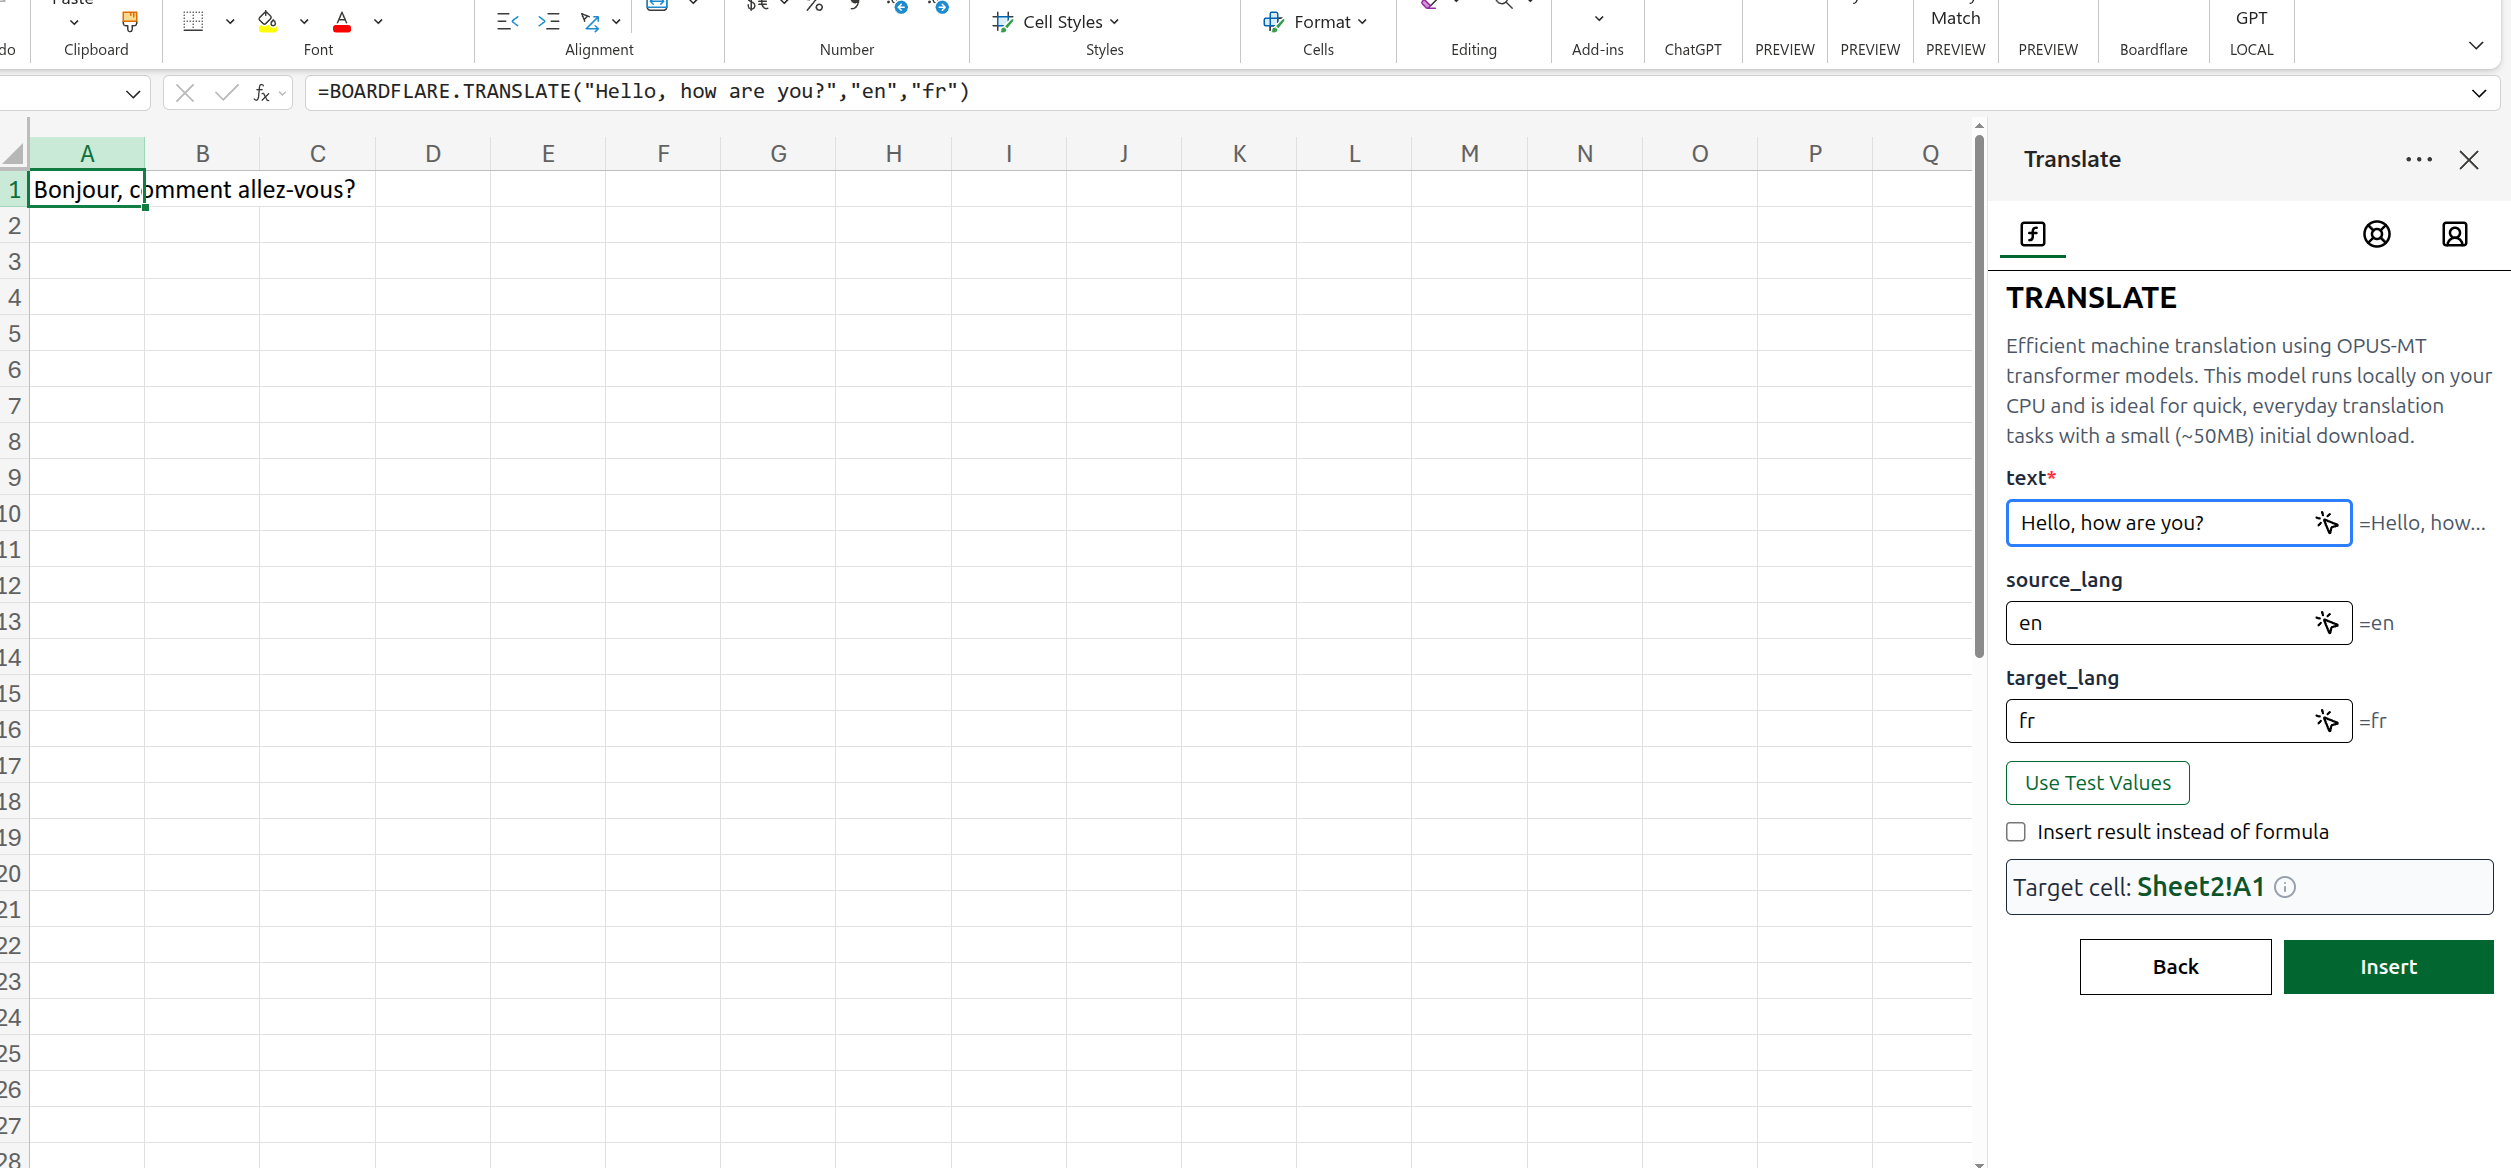Expand the Fill Color dropdown arrow
This screenshot has width=2511, height=1168.
pos(304,21)
